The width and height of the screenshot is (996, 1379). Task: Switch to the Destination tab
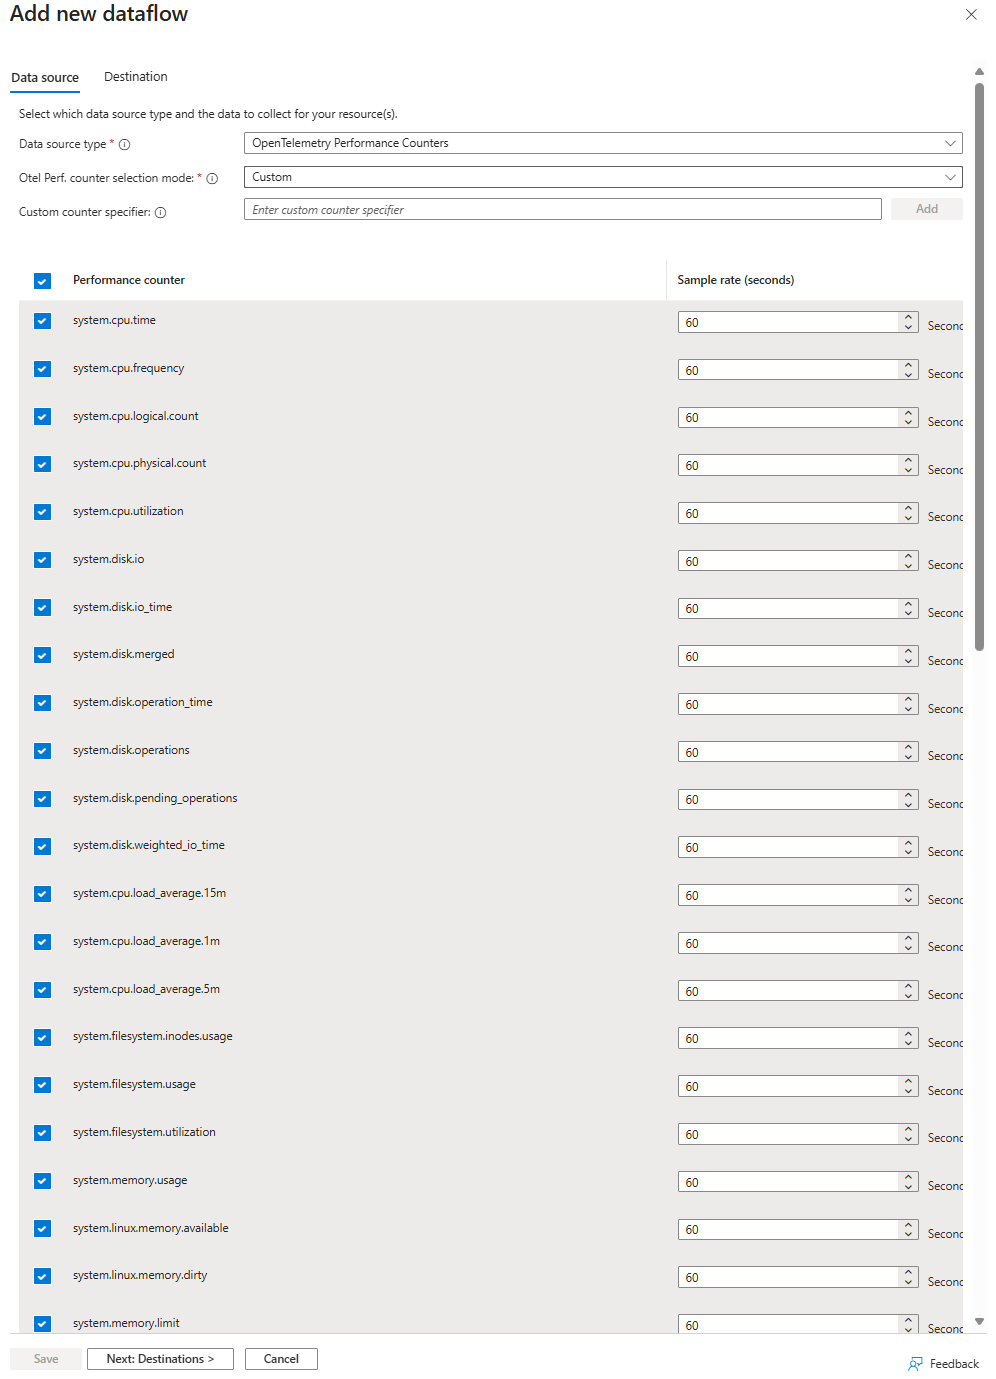click(135, 77)
